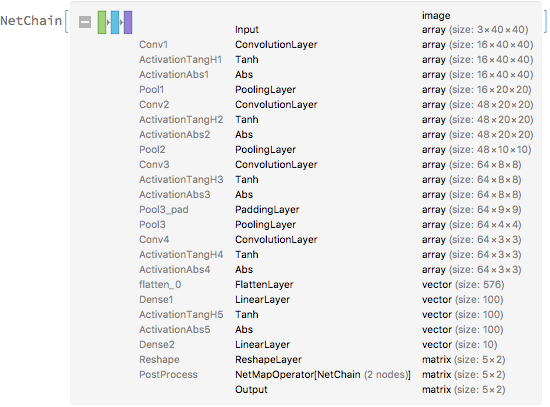The image size is (550, 407).
Task: Open the ActivationTangH1 Tanh layer
Action: click(336, 60)
